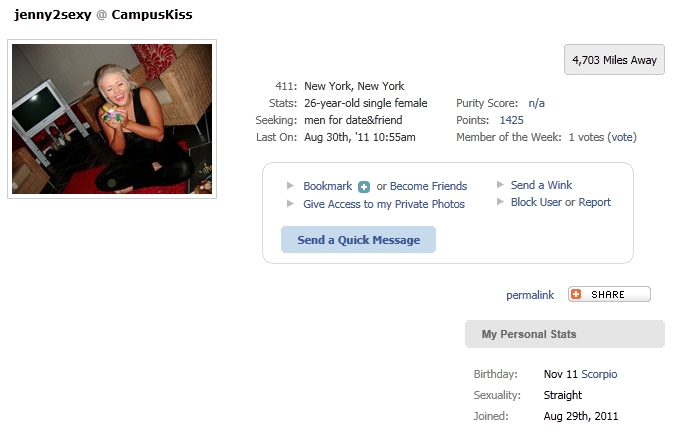Open the Purity Score n/a link

[537, 103]
